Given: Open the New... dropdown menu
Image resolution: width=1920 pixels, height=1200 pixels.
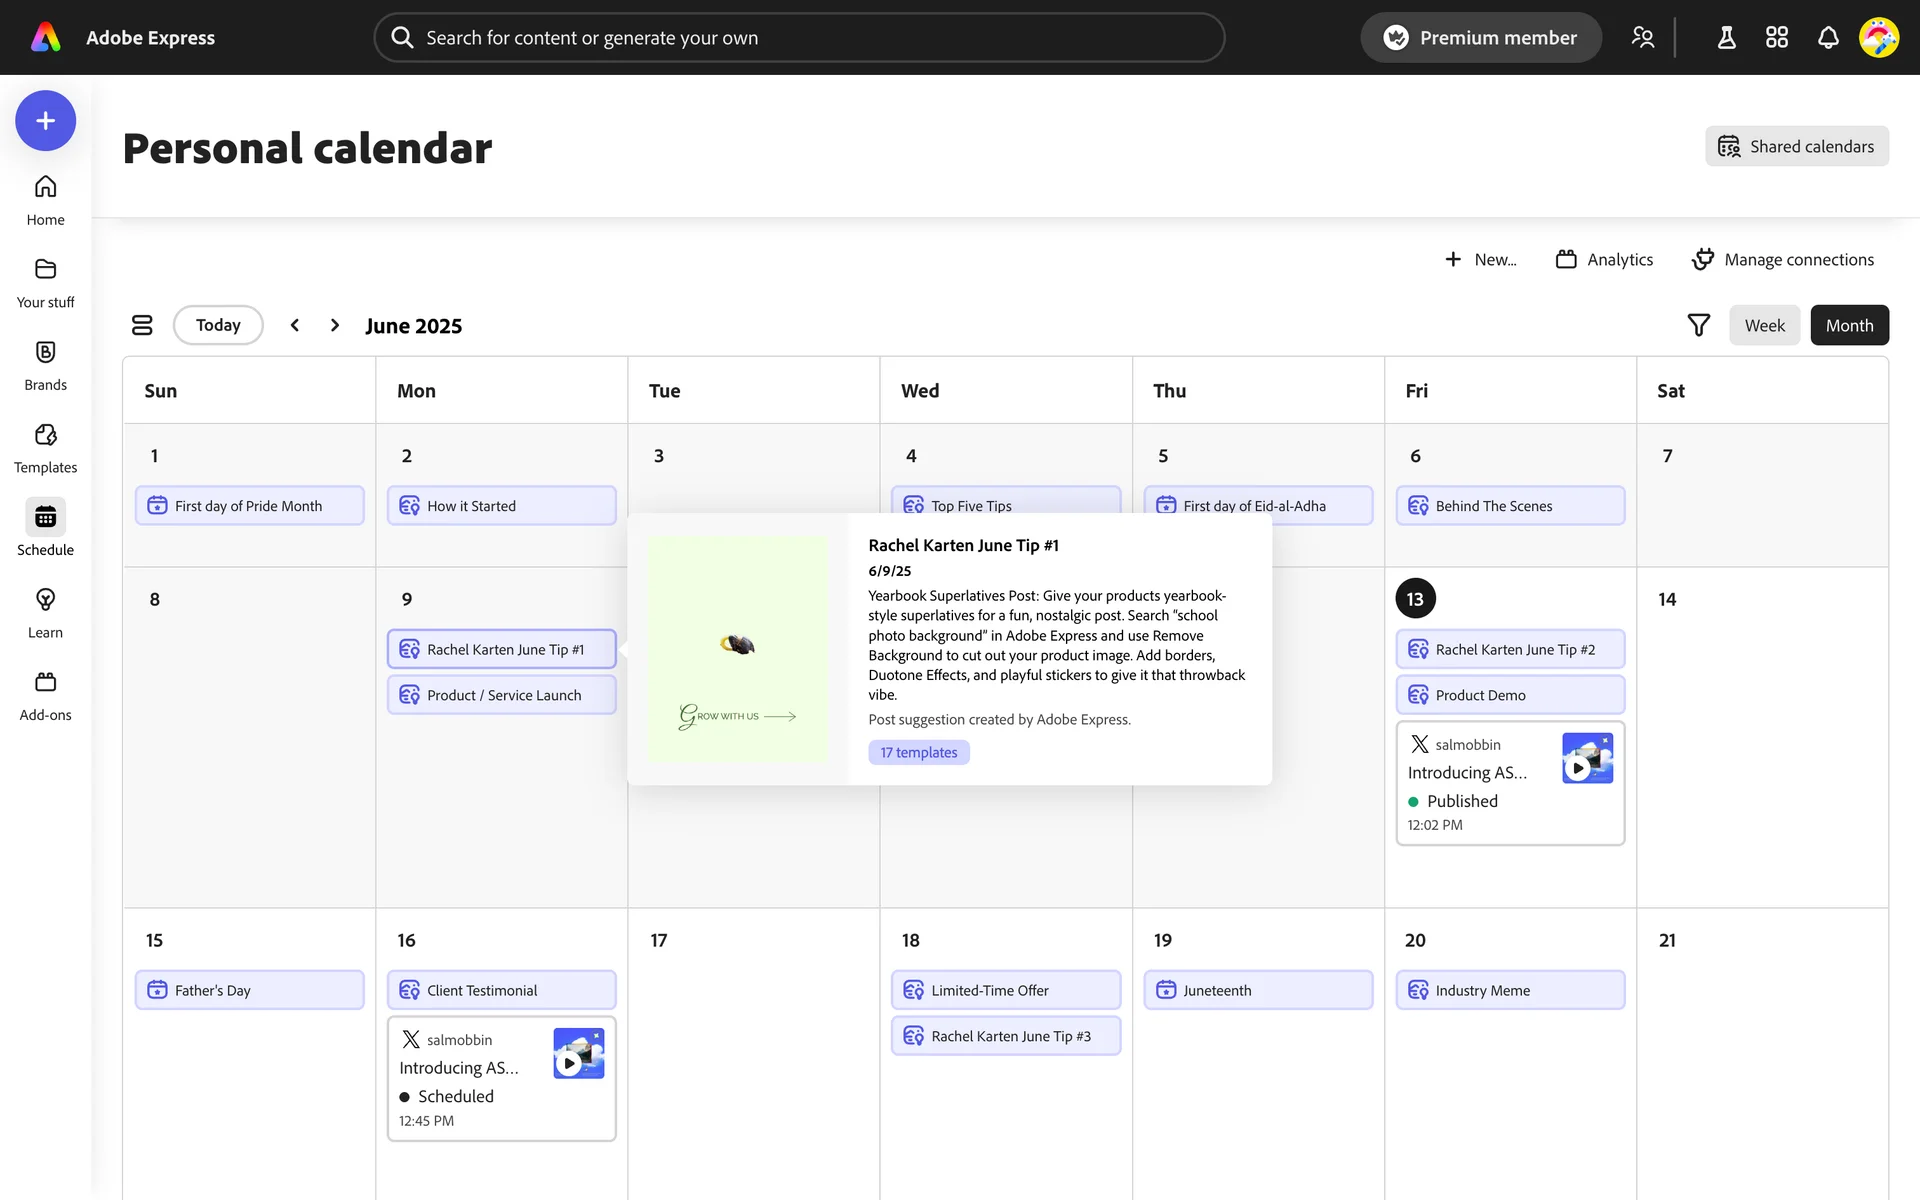Looking at the screenshot, I should pyautogui.click(x=1481, y=259).
